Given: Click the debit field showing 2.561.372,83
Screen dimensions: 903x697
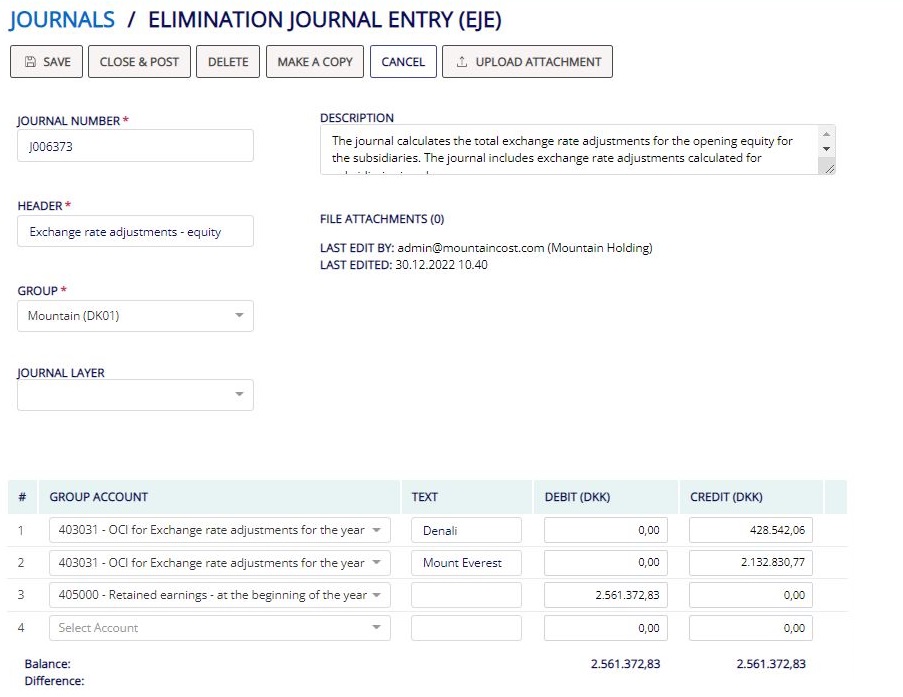Looking at the screenshot, I should point(606,595).
